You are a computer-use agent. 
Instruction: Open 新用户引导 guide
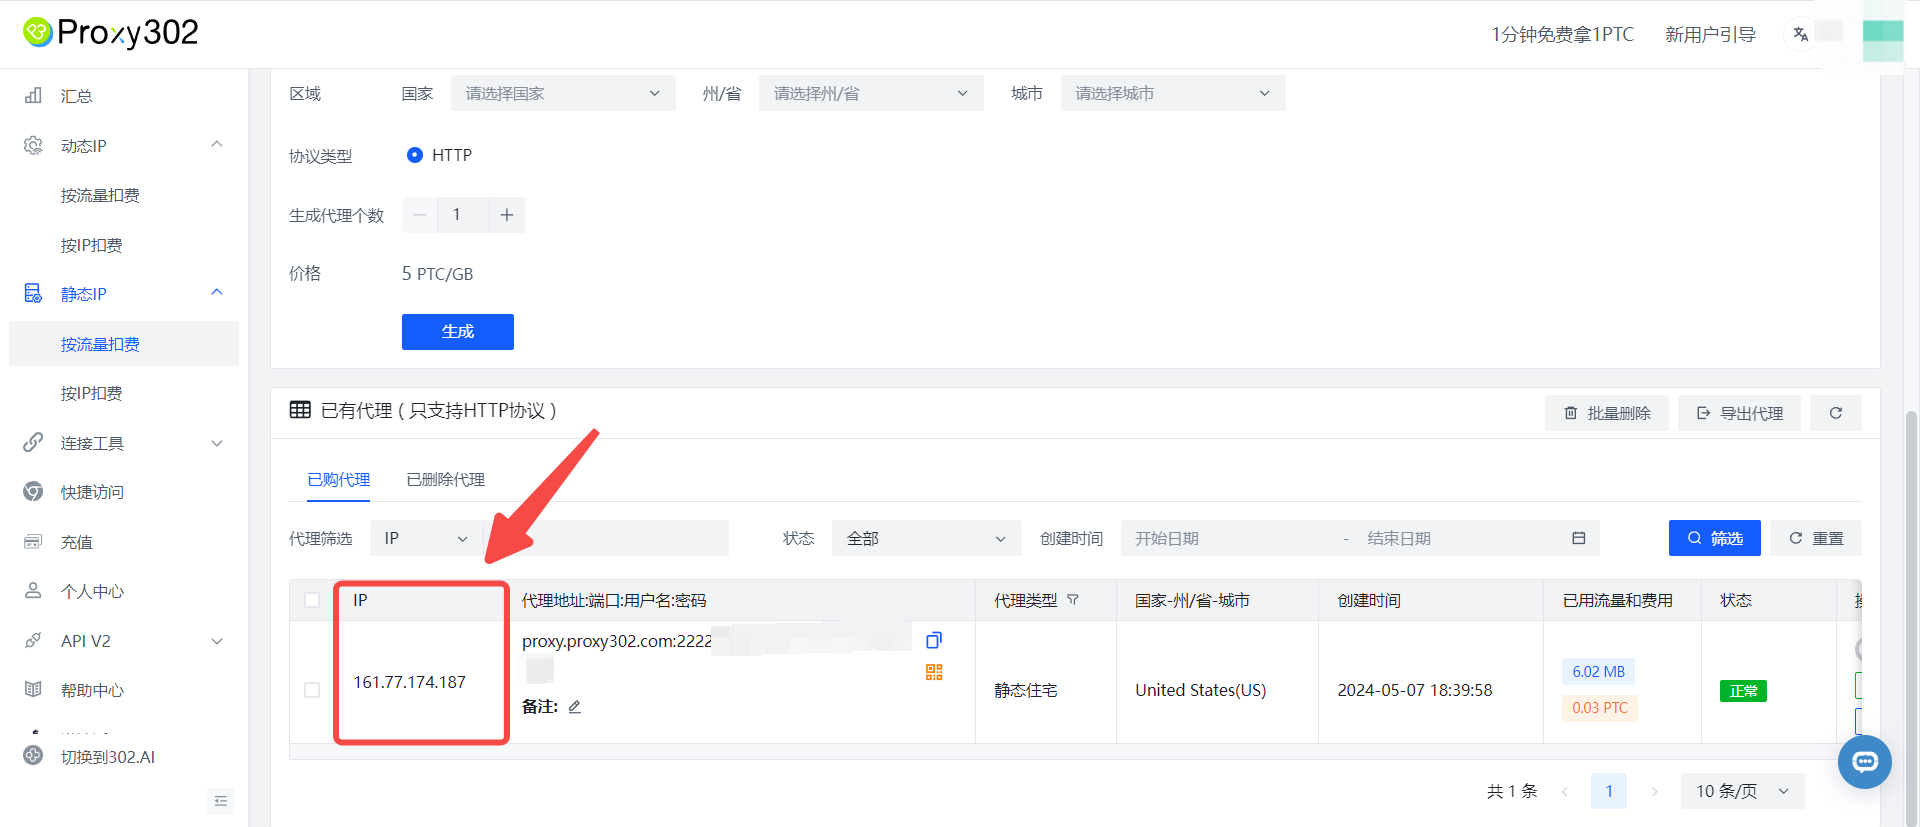tap(1710, 35)
